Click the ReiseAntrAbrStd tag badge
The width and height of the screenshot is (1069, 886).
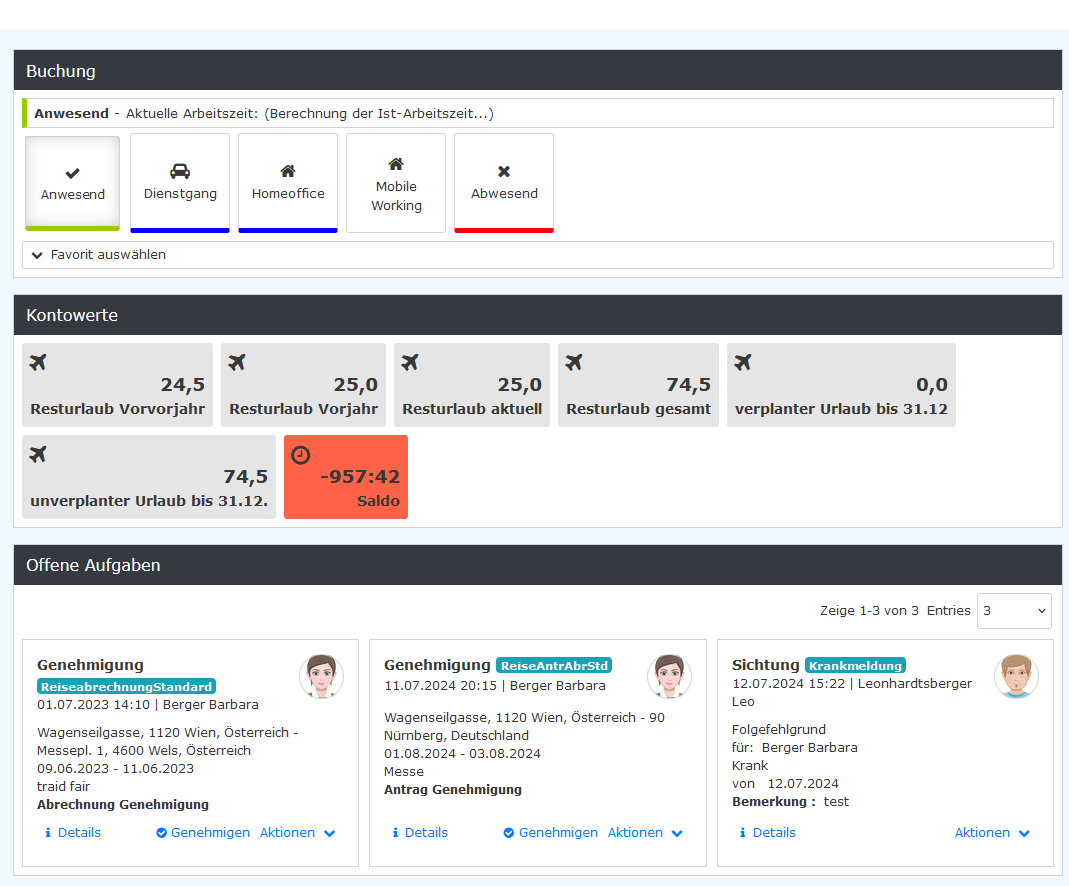tap(554, 665)
